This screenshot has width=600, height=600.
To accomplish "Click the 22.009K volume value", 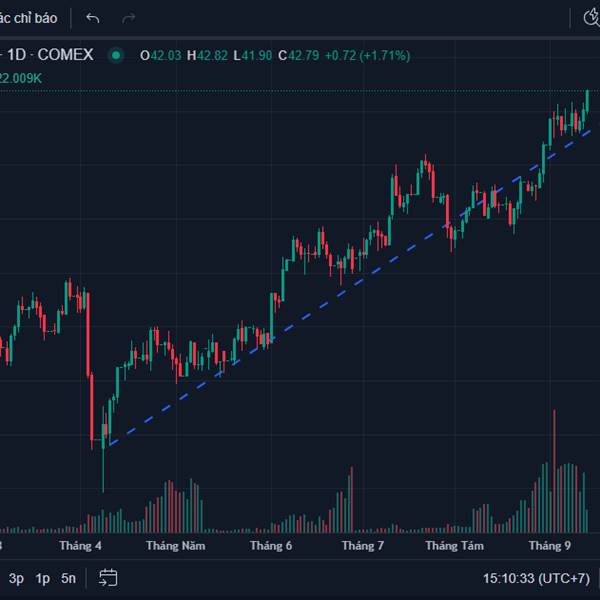I will tap(21, 78).
